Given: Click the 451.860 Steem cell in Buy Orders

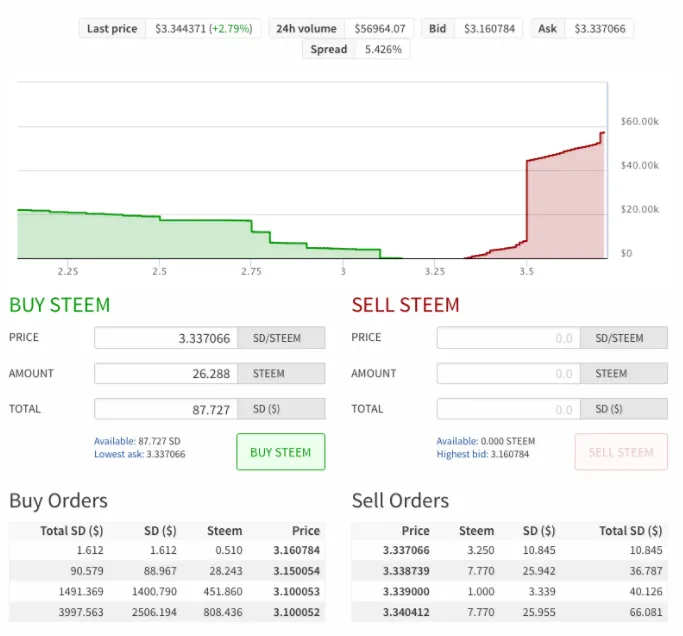Looking at the screenshot, I should tap(223, 592).
